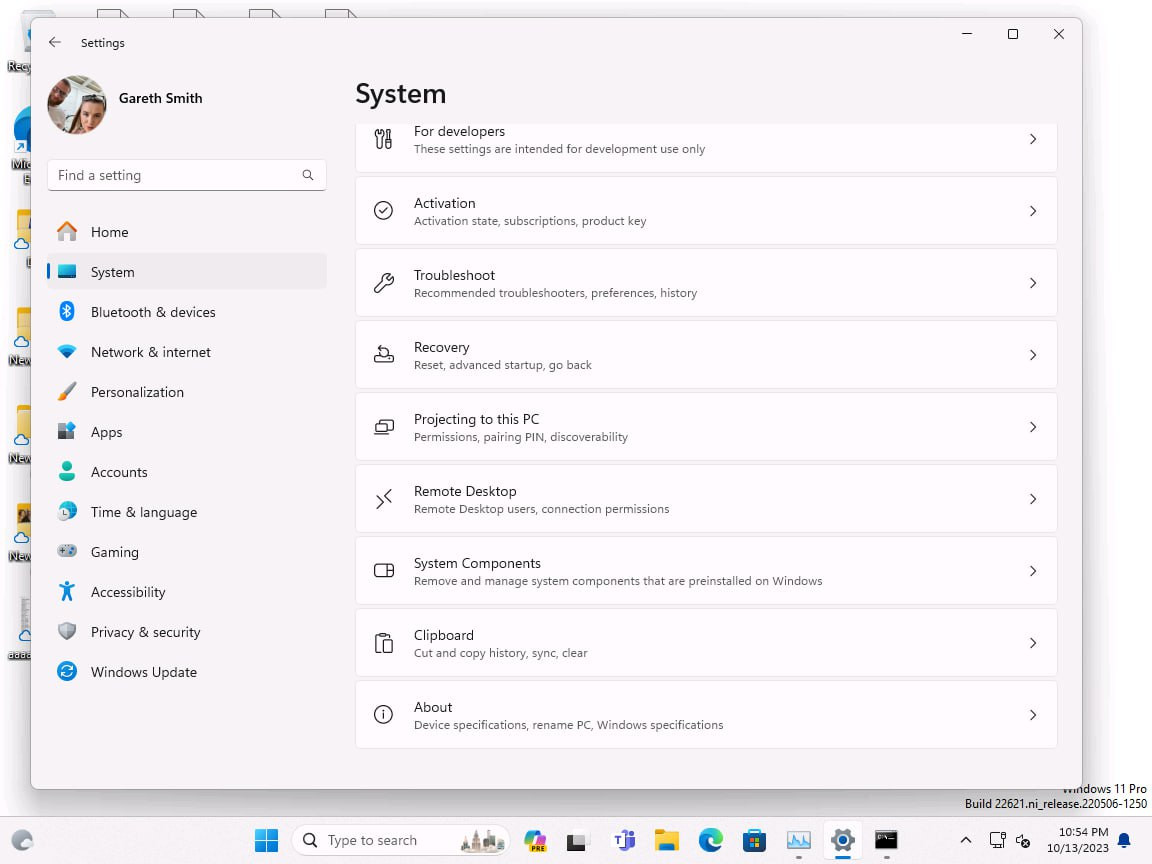
Task: Expand the System Components row chevron
Action: pyautogui.click(x=1033, y=571)
